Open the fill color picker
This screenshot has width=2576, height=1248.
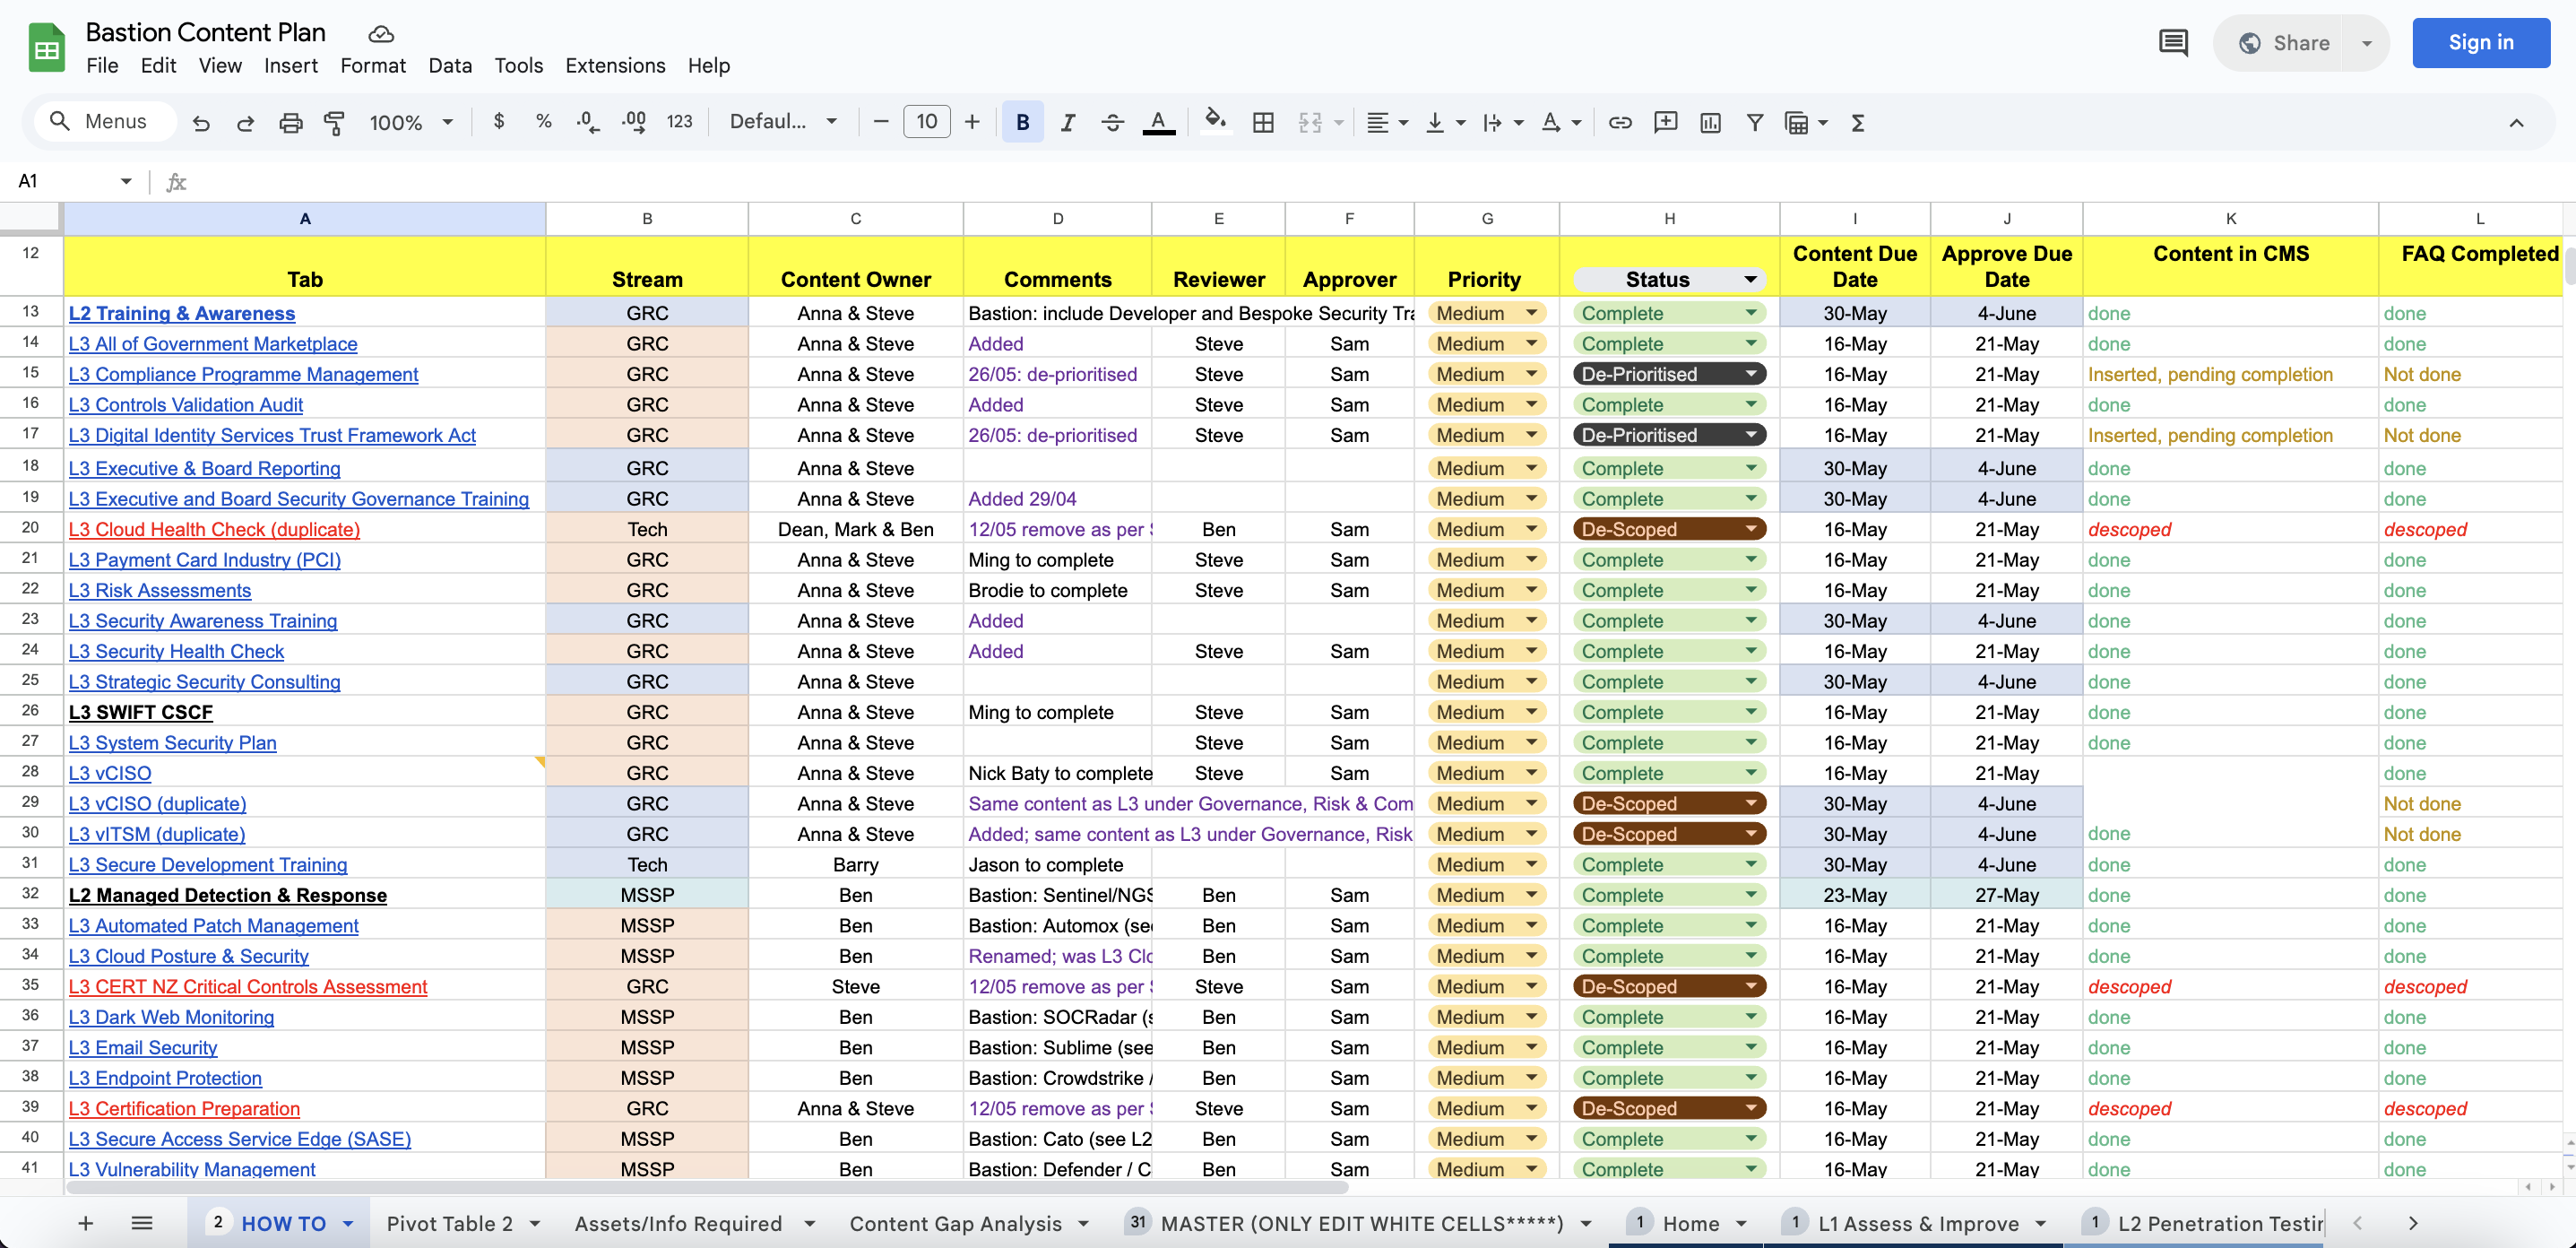[1214, 121]
